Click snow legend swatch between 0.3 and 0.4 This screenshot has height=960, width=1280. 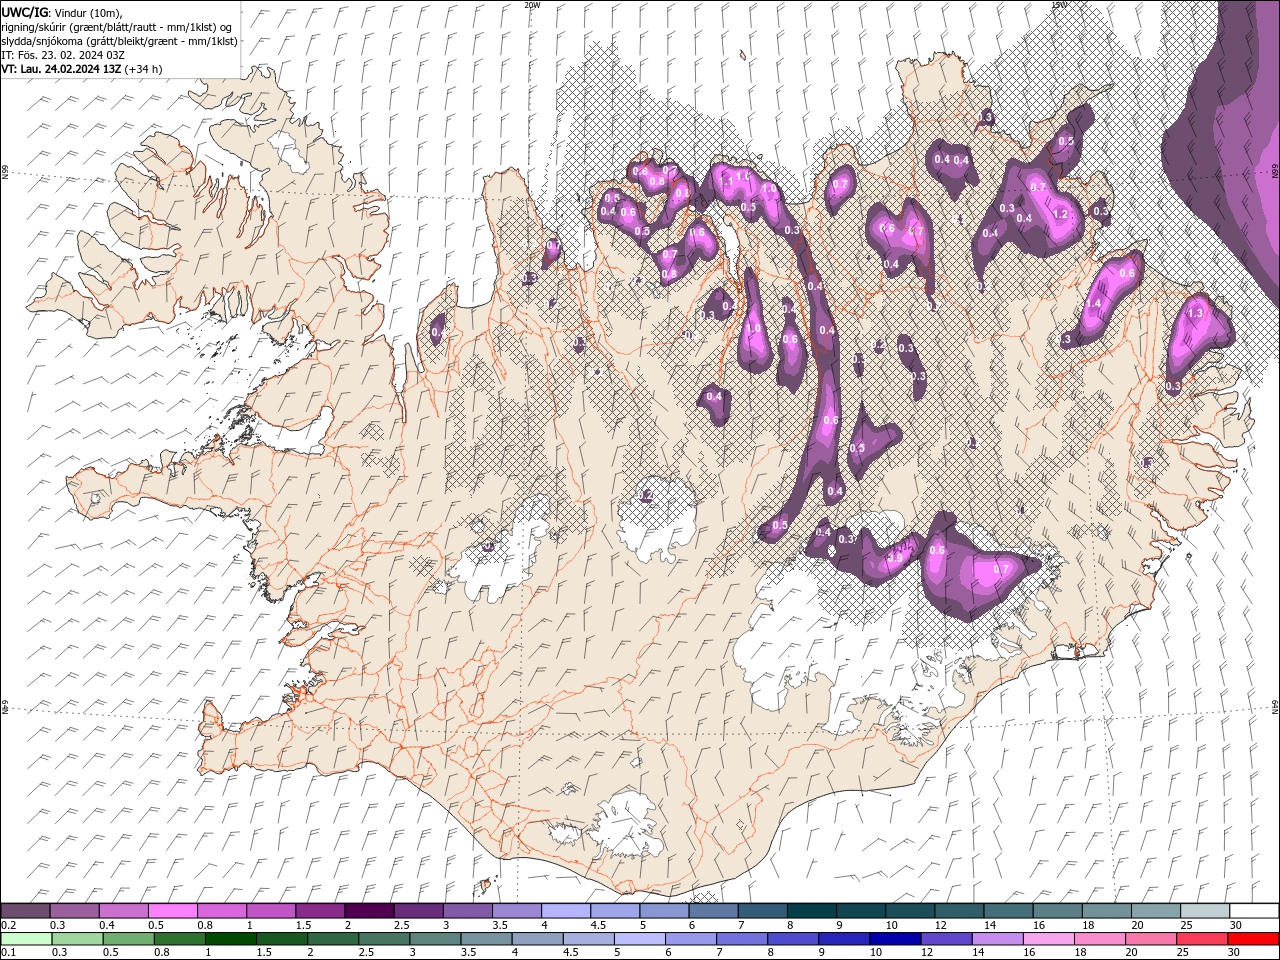coord(74,911)
